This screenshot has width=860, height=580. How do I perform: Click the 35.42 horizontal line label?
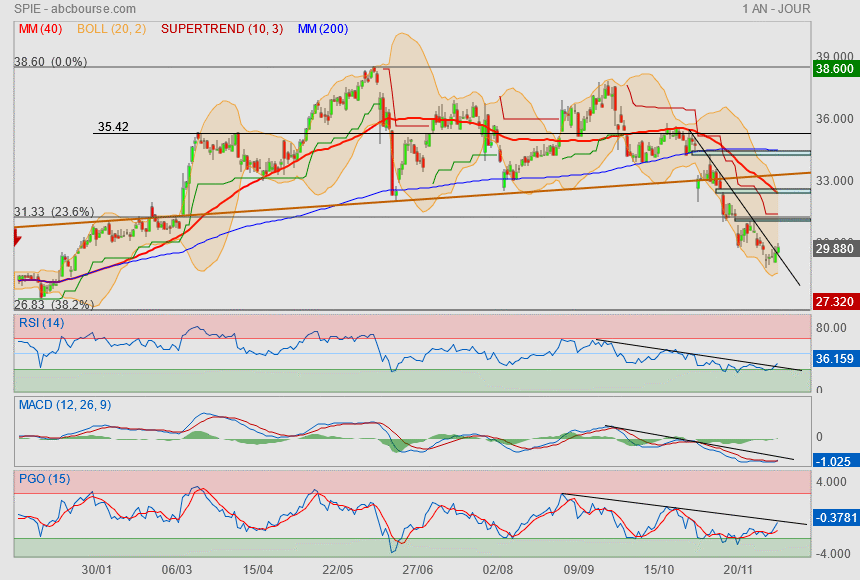click(113, 127)
